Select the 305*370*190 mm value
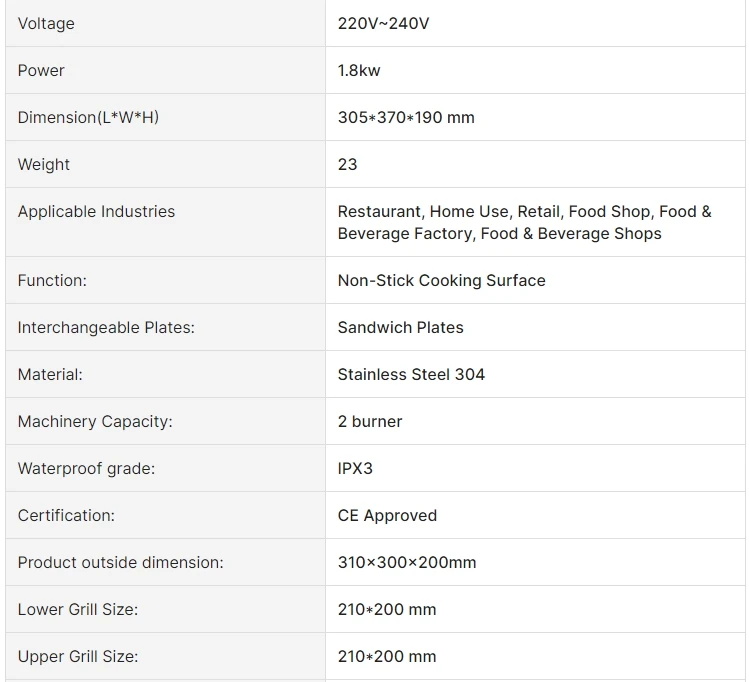The height and width of the screenshot is (682, 749). tap(406, 117)
